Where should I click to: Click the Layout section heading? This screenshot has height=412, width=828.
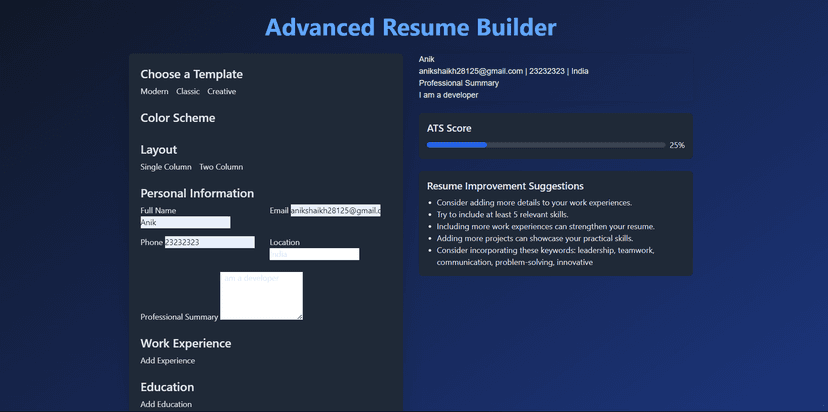click(x=158, y=150)
